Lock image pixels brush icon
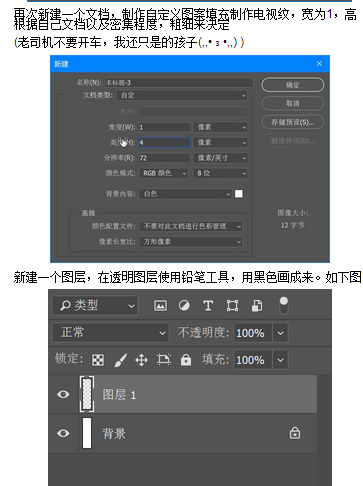The height and width of the screenshot is (486, 363). click(120, 360)
